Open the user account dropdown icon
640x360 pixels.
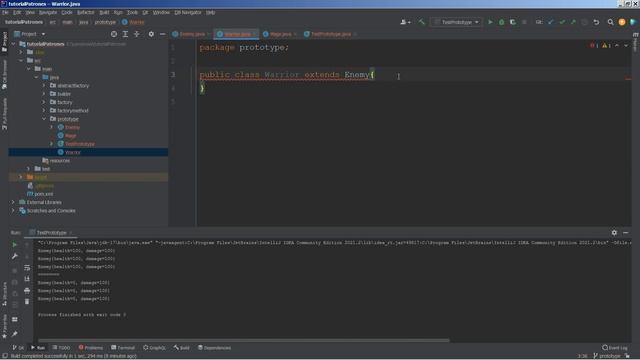(x=405, y=22)
